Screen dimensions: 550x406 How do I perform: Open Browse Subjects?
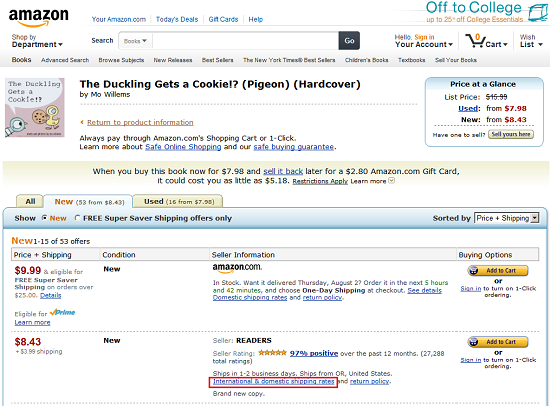121,60
